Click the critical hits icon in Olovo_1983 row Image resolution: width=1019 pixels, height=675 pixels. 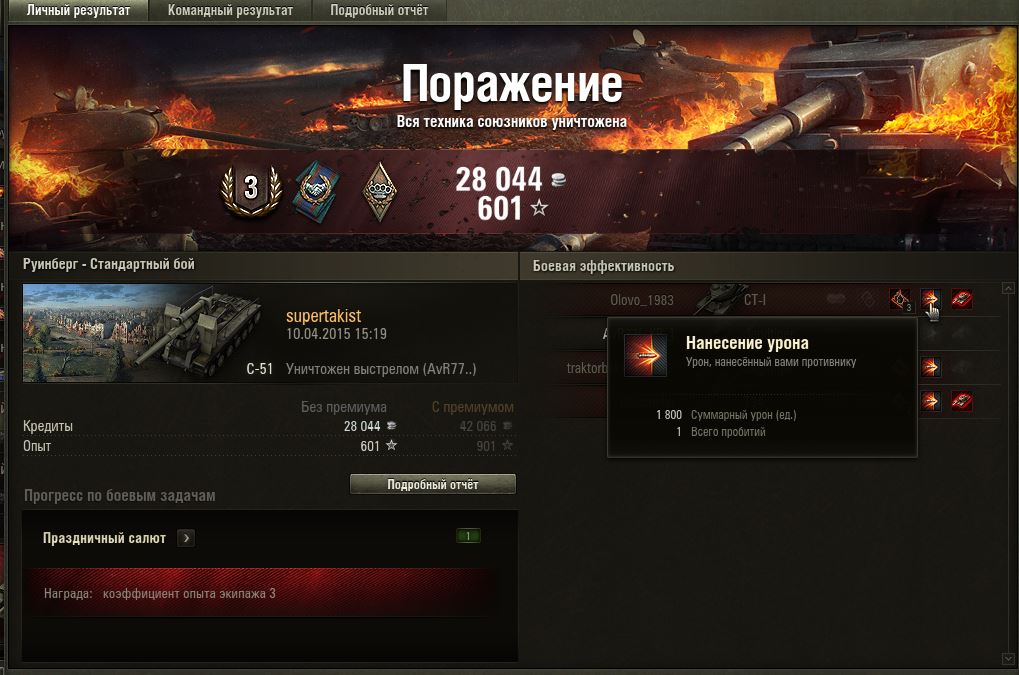[900, 299]
